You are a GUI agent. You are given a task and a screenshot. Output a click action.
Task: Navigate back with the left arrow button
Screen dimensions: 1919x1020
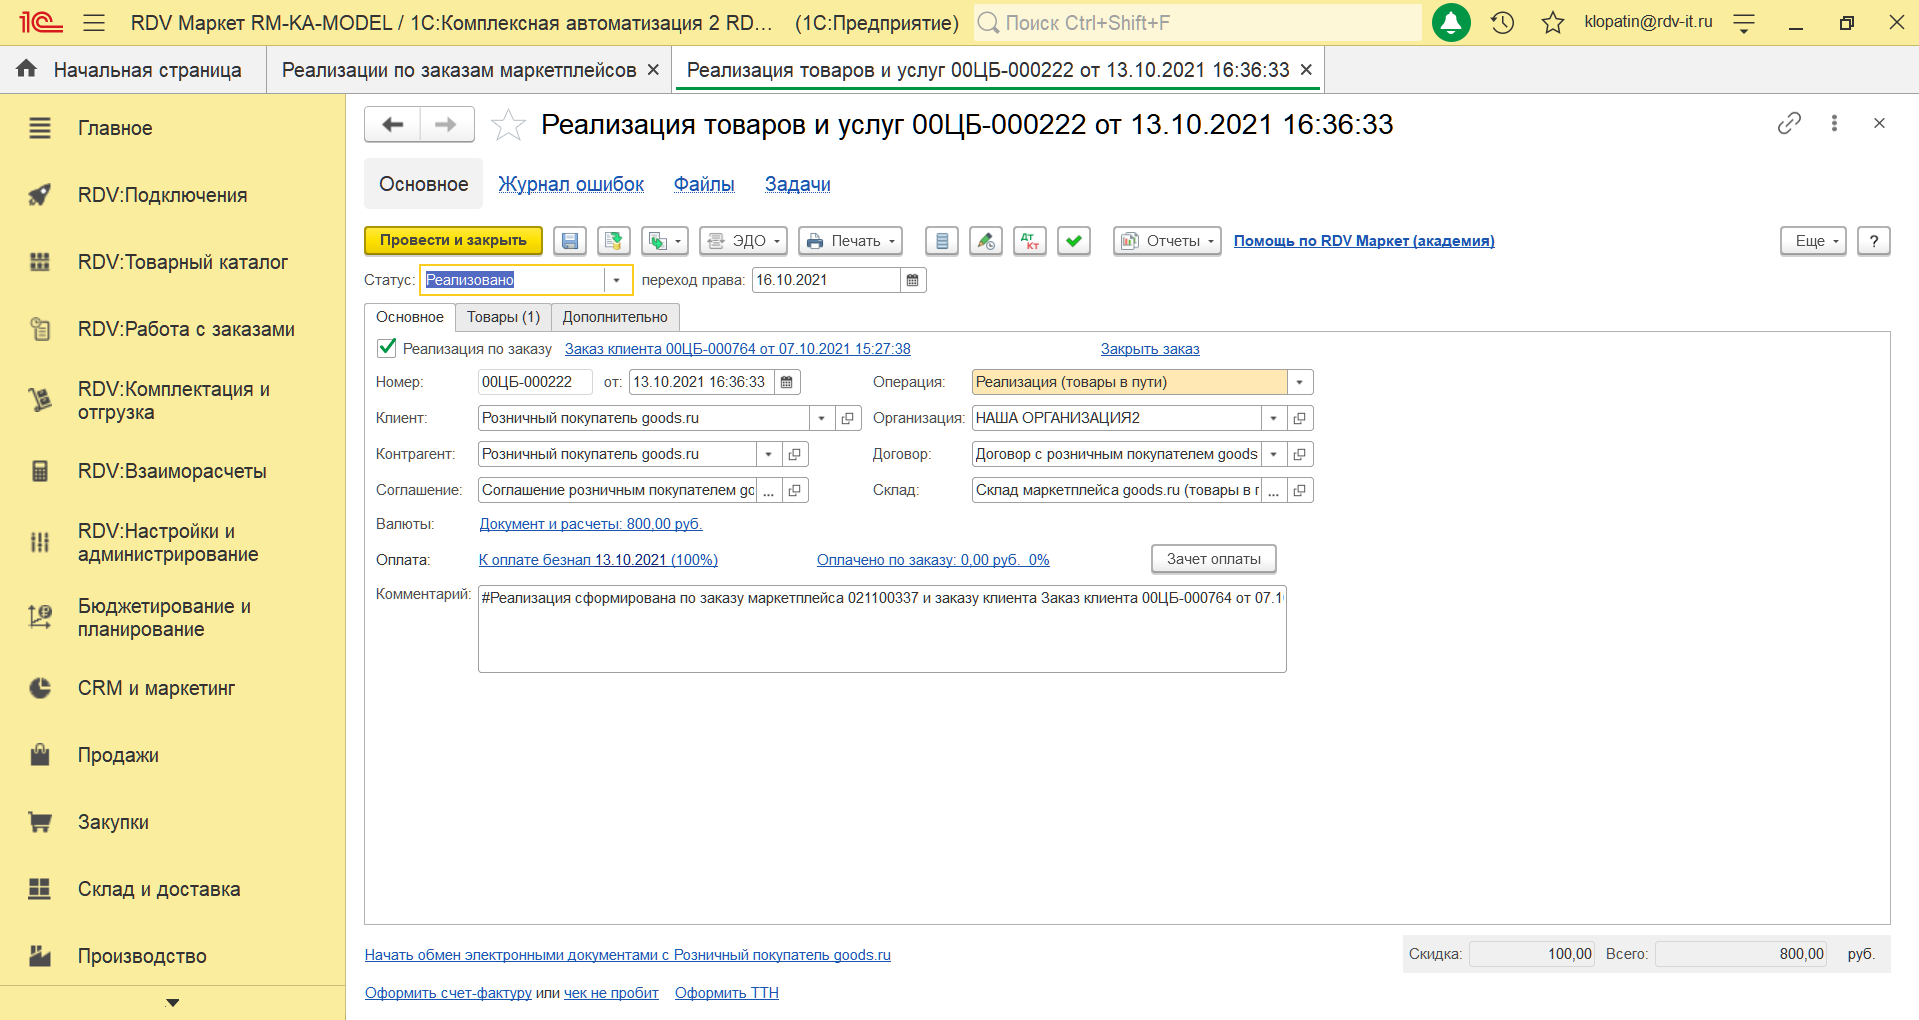[x=393, y=125]
